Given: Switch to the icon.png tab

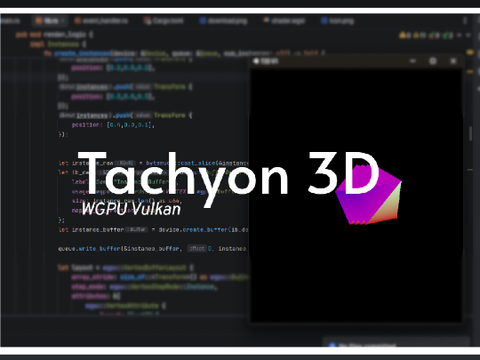Looking at the screenshot, I should (337, 21).
